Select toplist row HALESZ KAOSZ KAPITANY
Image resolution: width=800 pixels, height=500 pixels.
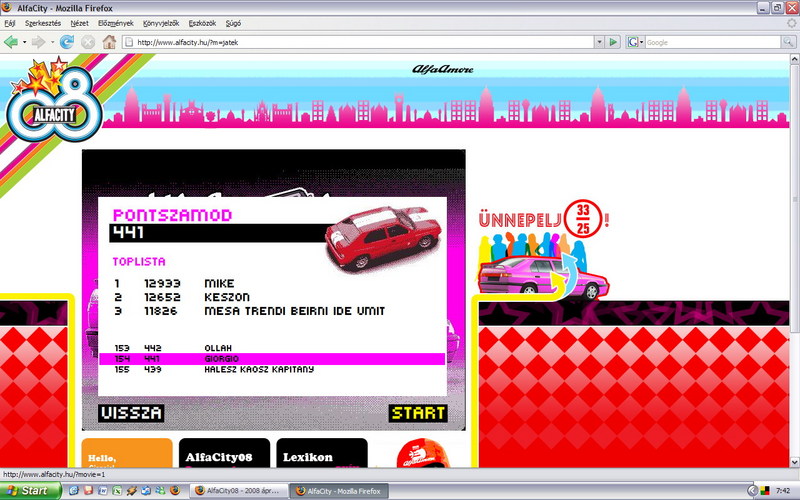tap(214, 369)
